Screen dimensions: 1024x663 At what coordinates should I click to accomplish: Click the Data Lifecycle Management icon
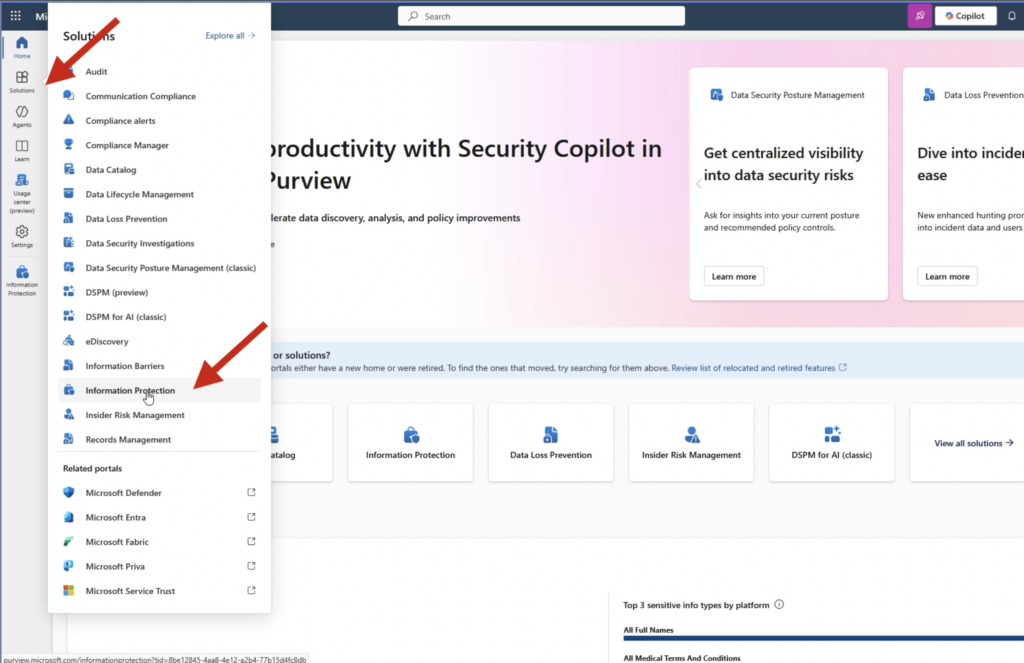[x=69, y=193]
